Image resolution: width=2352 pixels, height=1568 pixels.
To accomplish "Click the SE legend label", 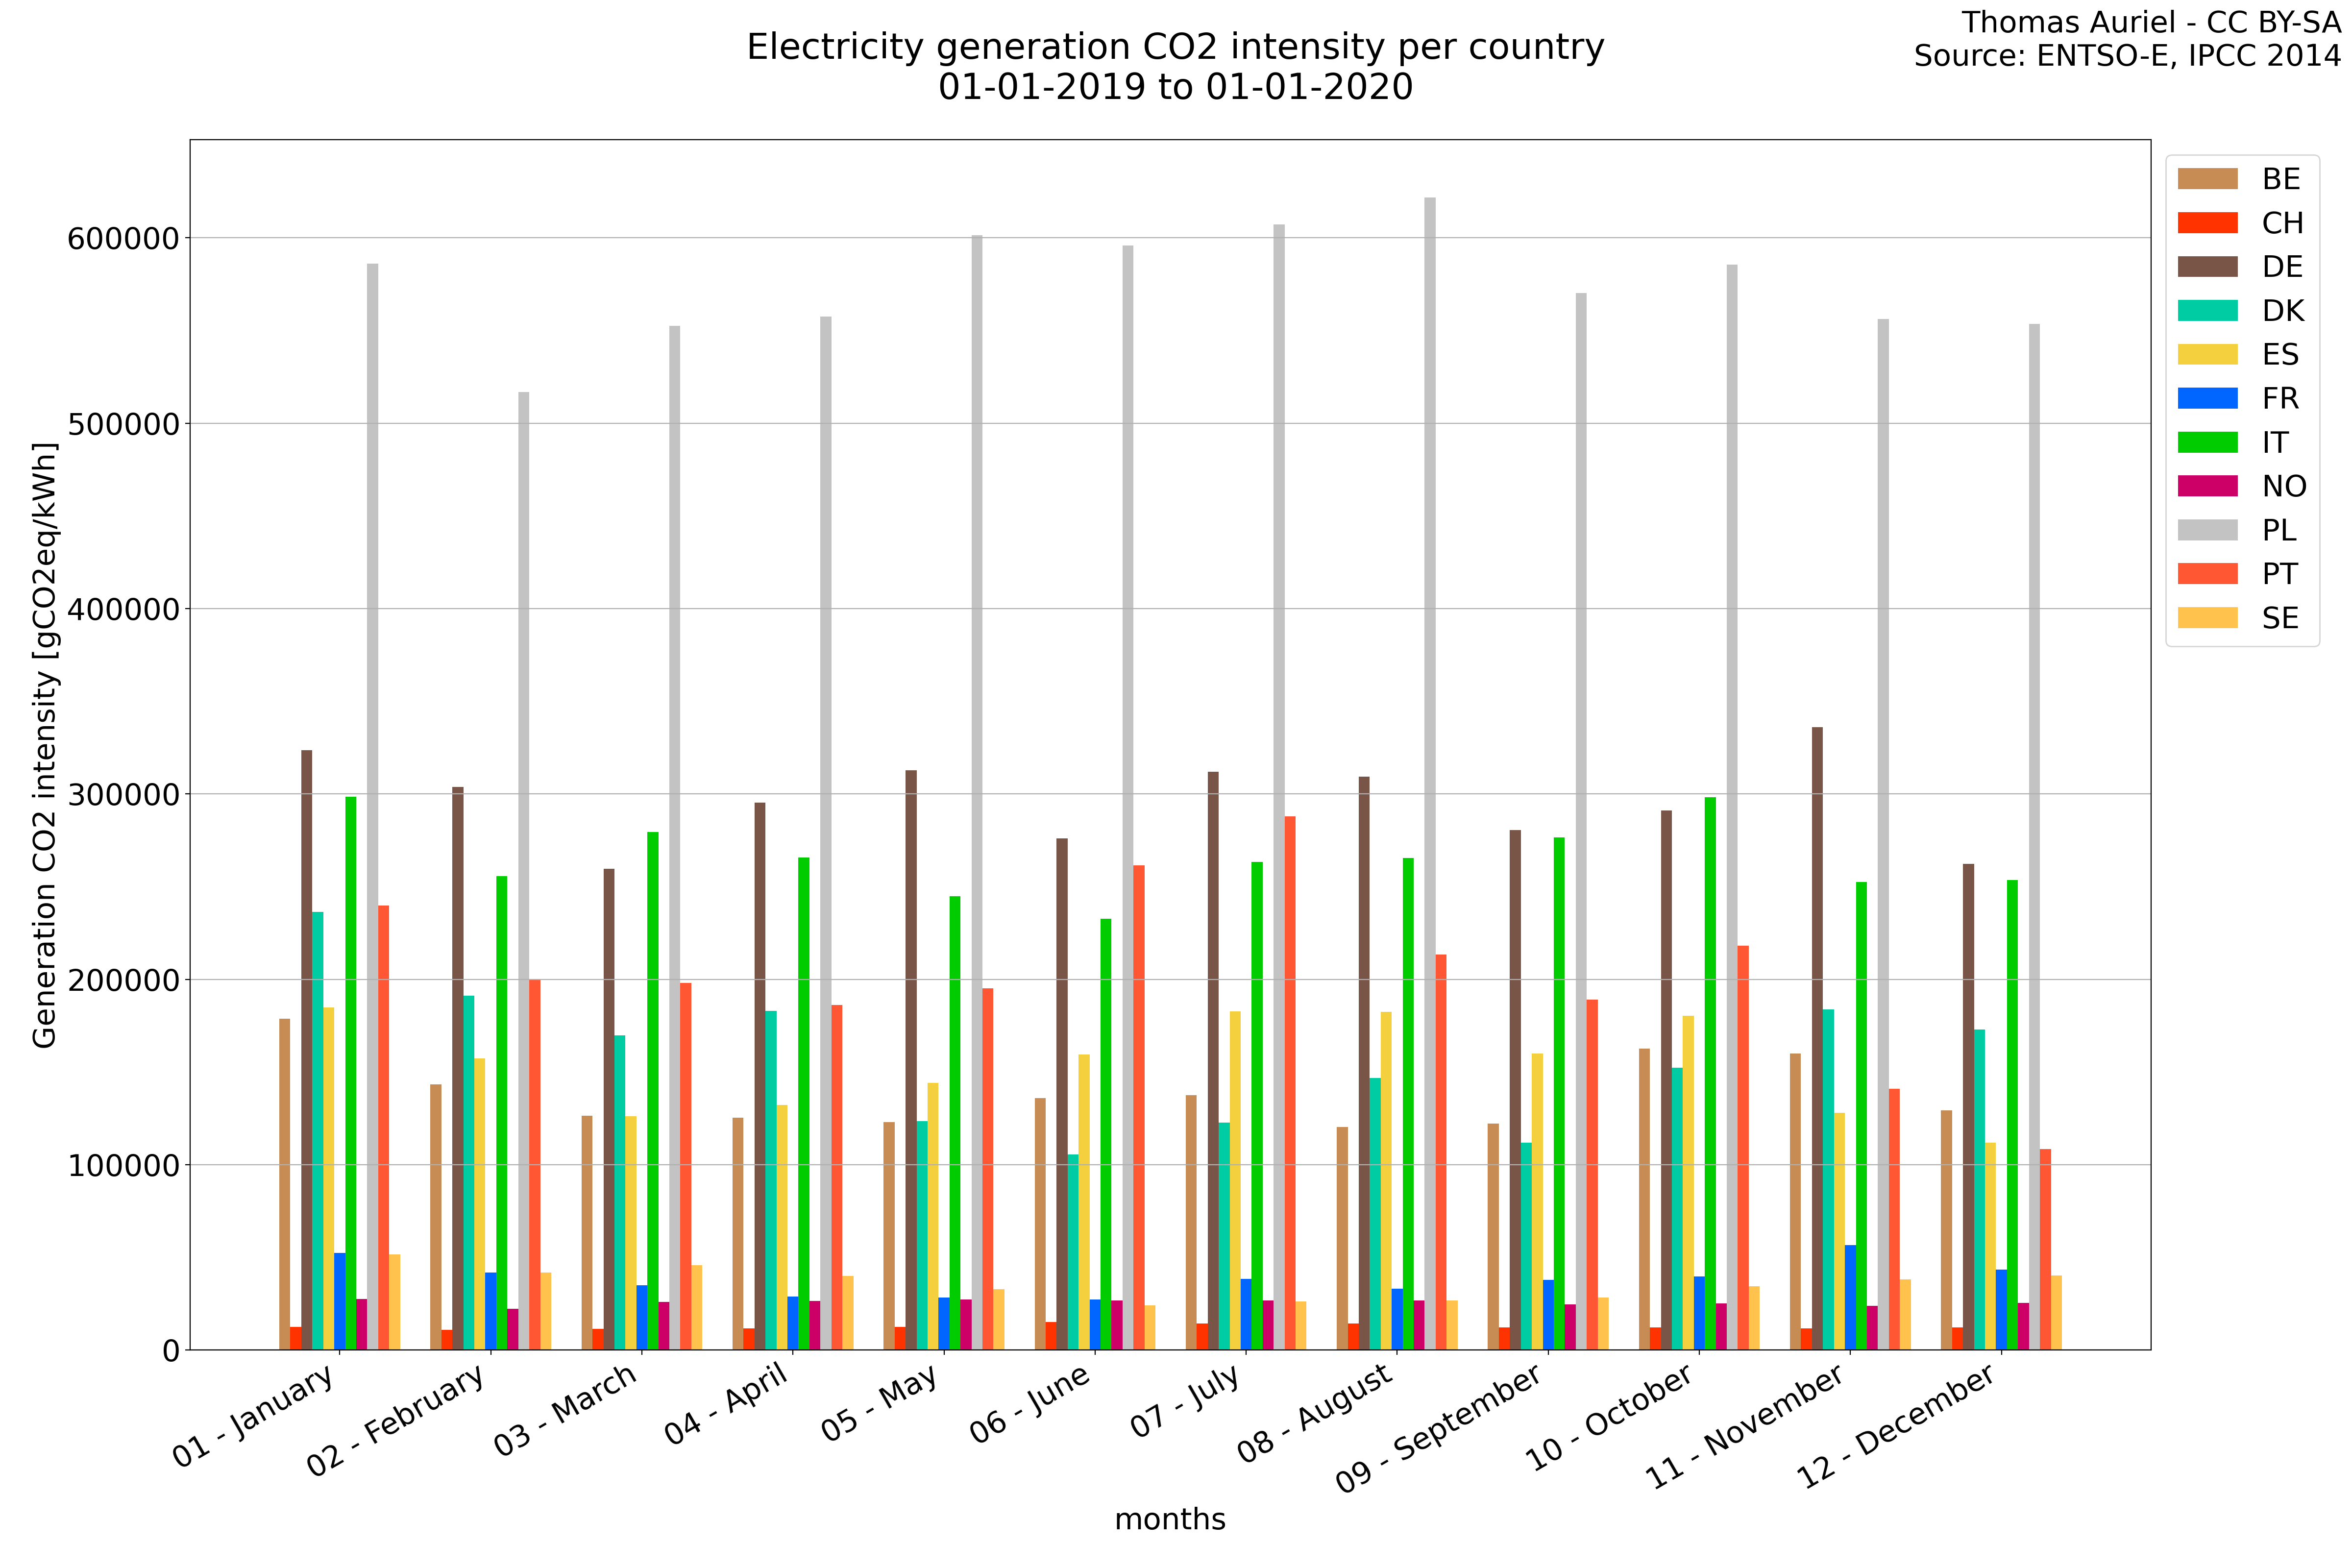I will point(2280,618).
